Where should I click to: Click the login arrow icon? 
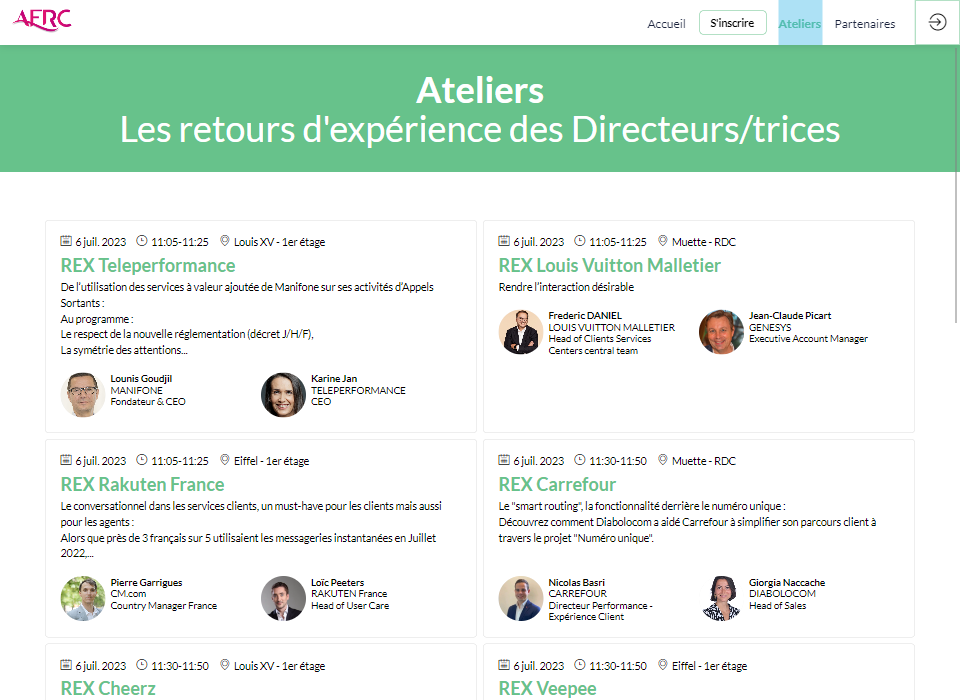click(x=937, y=23)
